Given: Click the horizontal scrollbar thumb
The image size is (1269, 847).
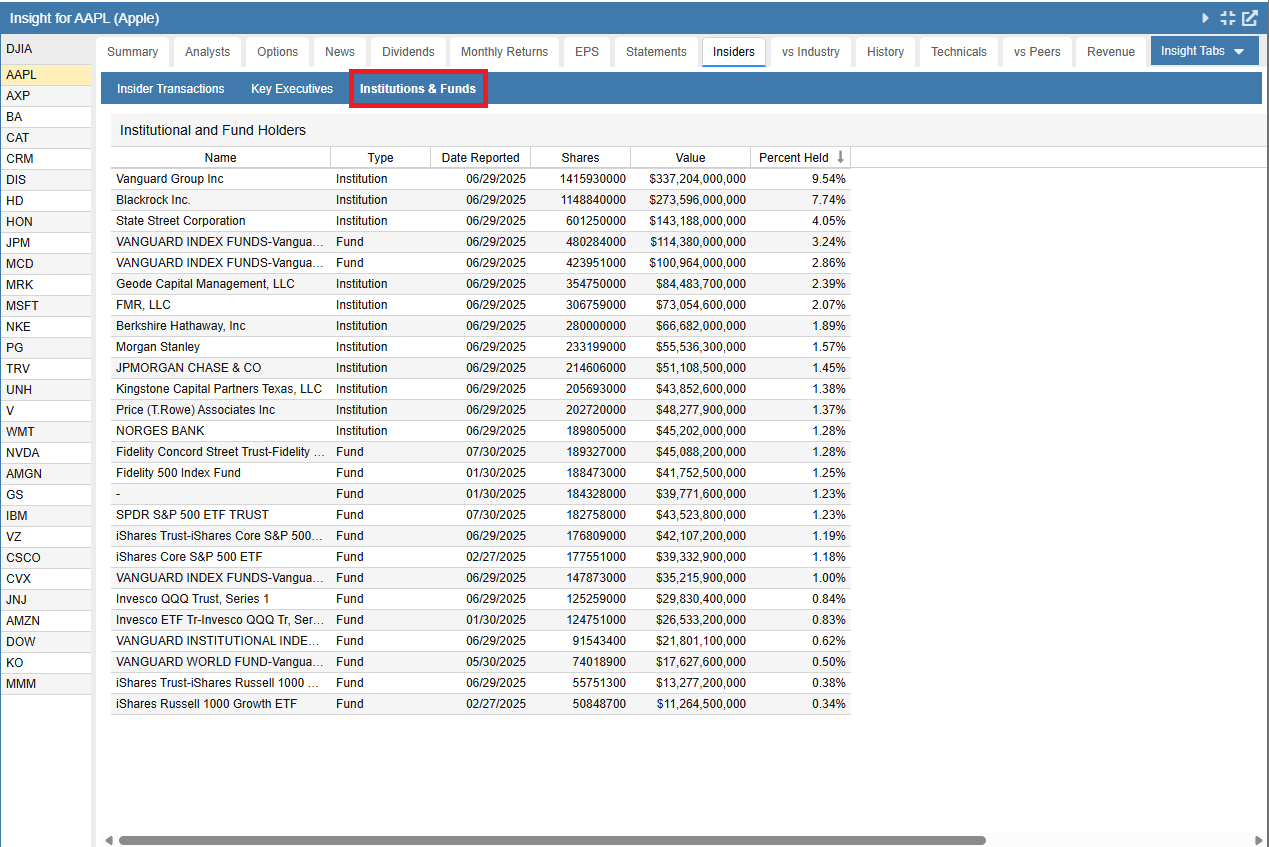Looking at the screenshot, I should pyautogui.click(x=552, y=840).
